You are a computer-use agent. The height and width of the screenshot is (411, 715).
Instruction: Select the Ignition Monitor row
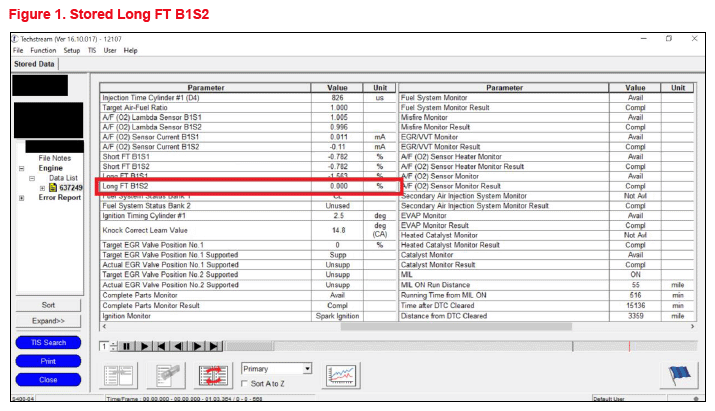[249, 316]
